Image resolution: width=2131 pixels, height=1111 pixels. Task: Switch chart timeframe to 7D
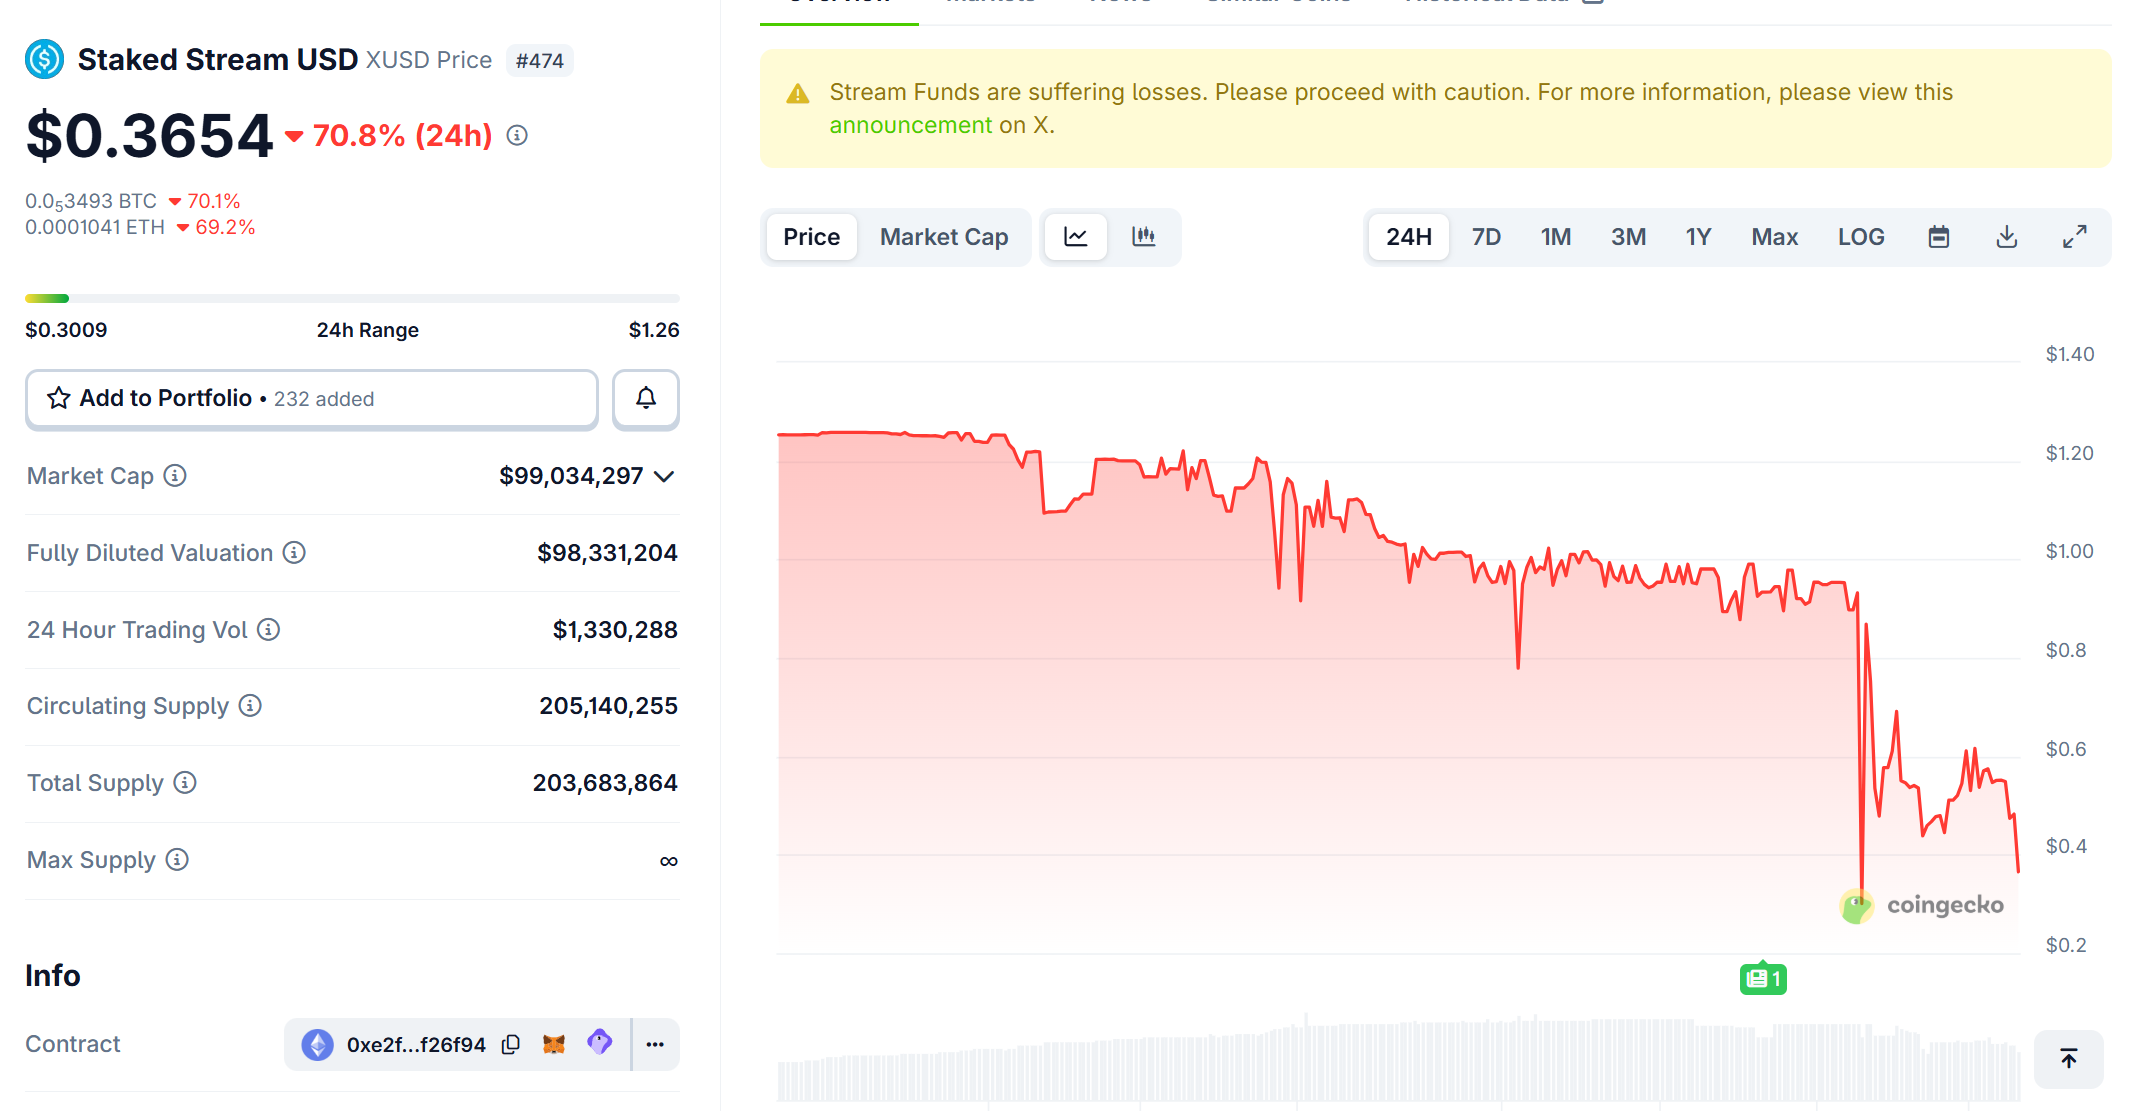tap(1486, 236)
